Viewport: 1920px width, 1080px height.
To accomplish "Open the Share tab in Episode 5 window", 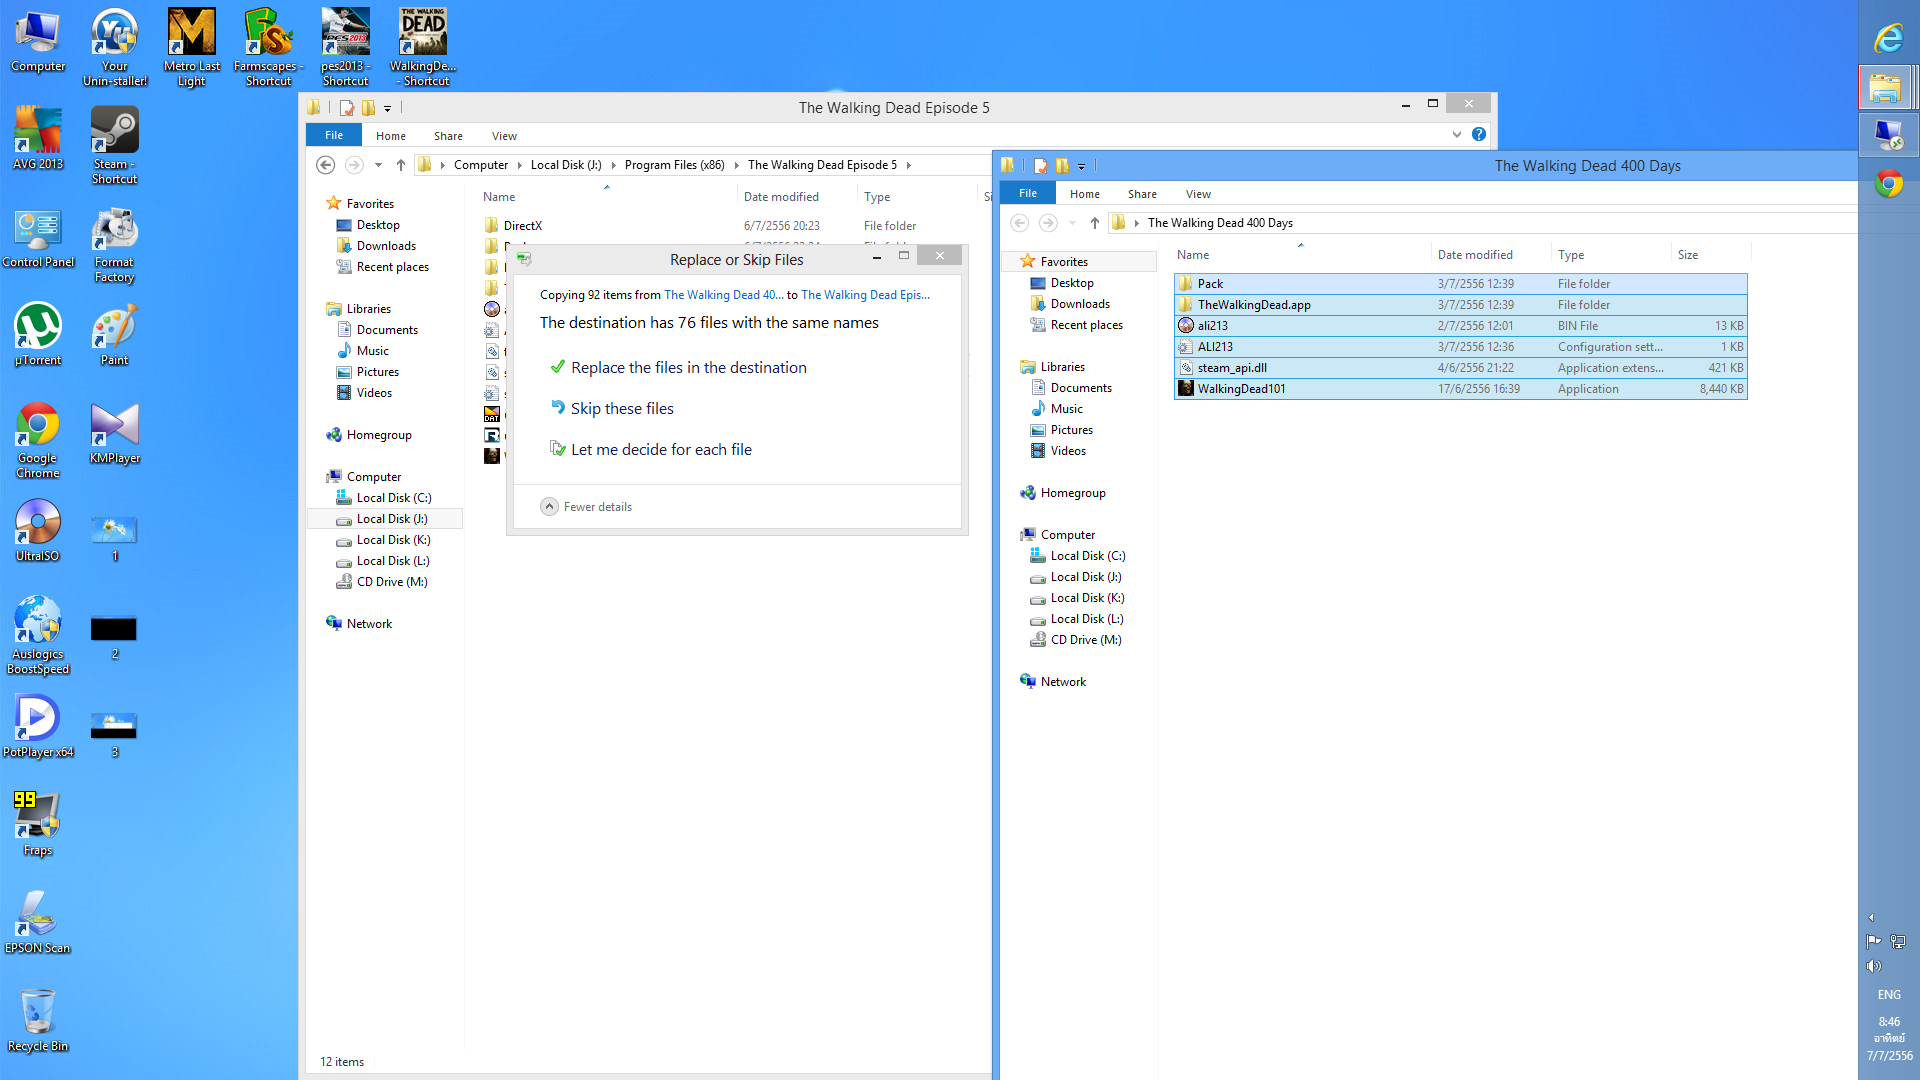I will pos(448,136).
